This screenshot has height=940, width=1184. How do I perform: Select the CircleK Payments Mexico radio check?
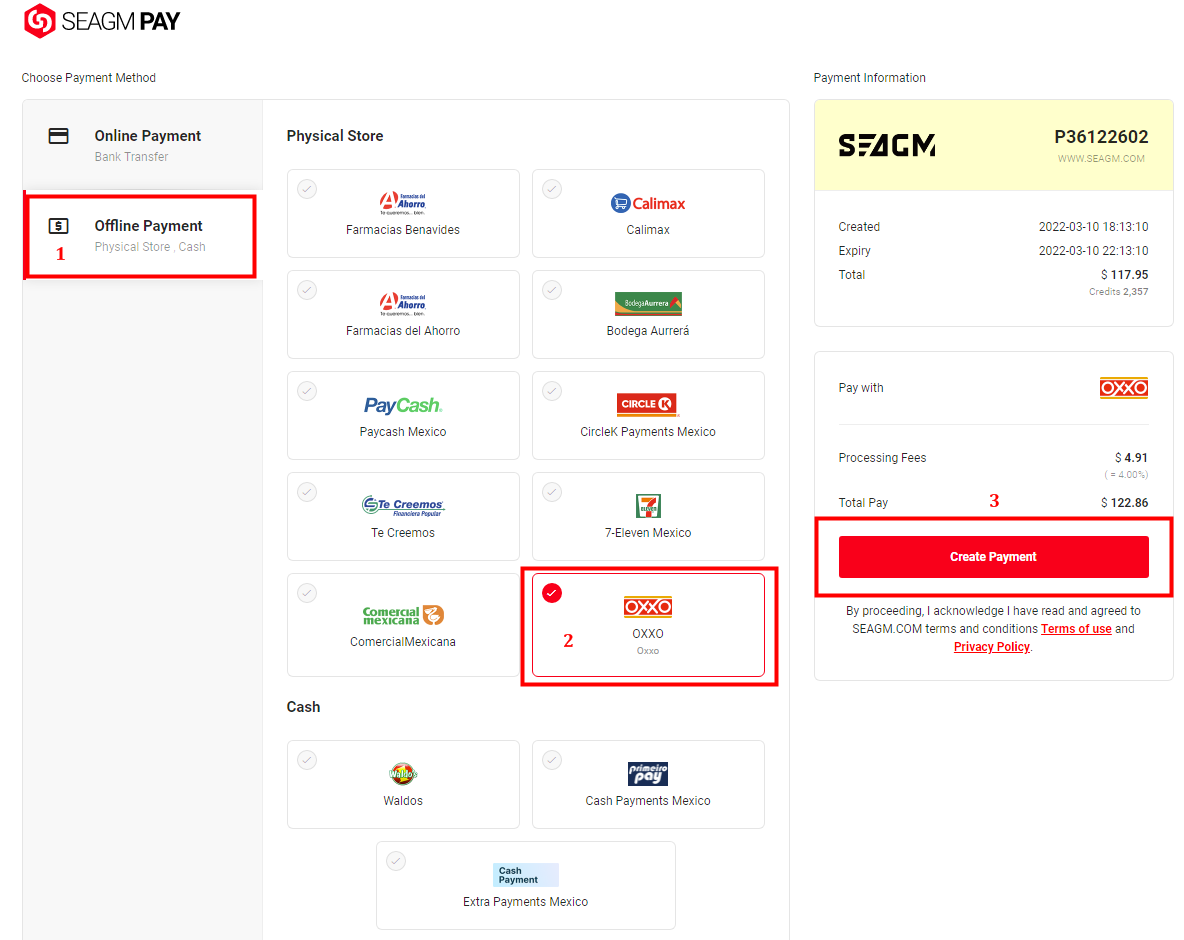(552, 391)
